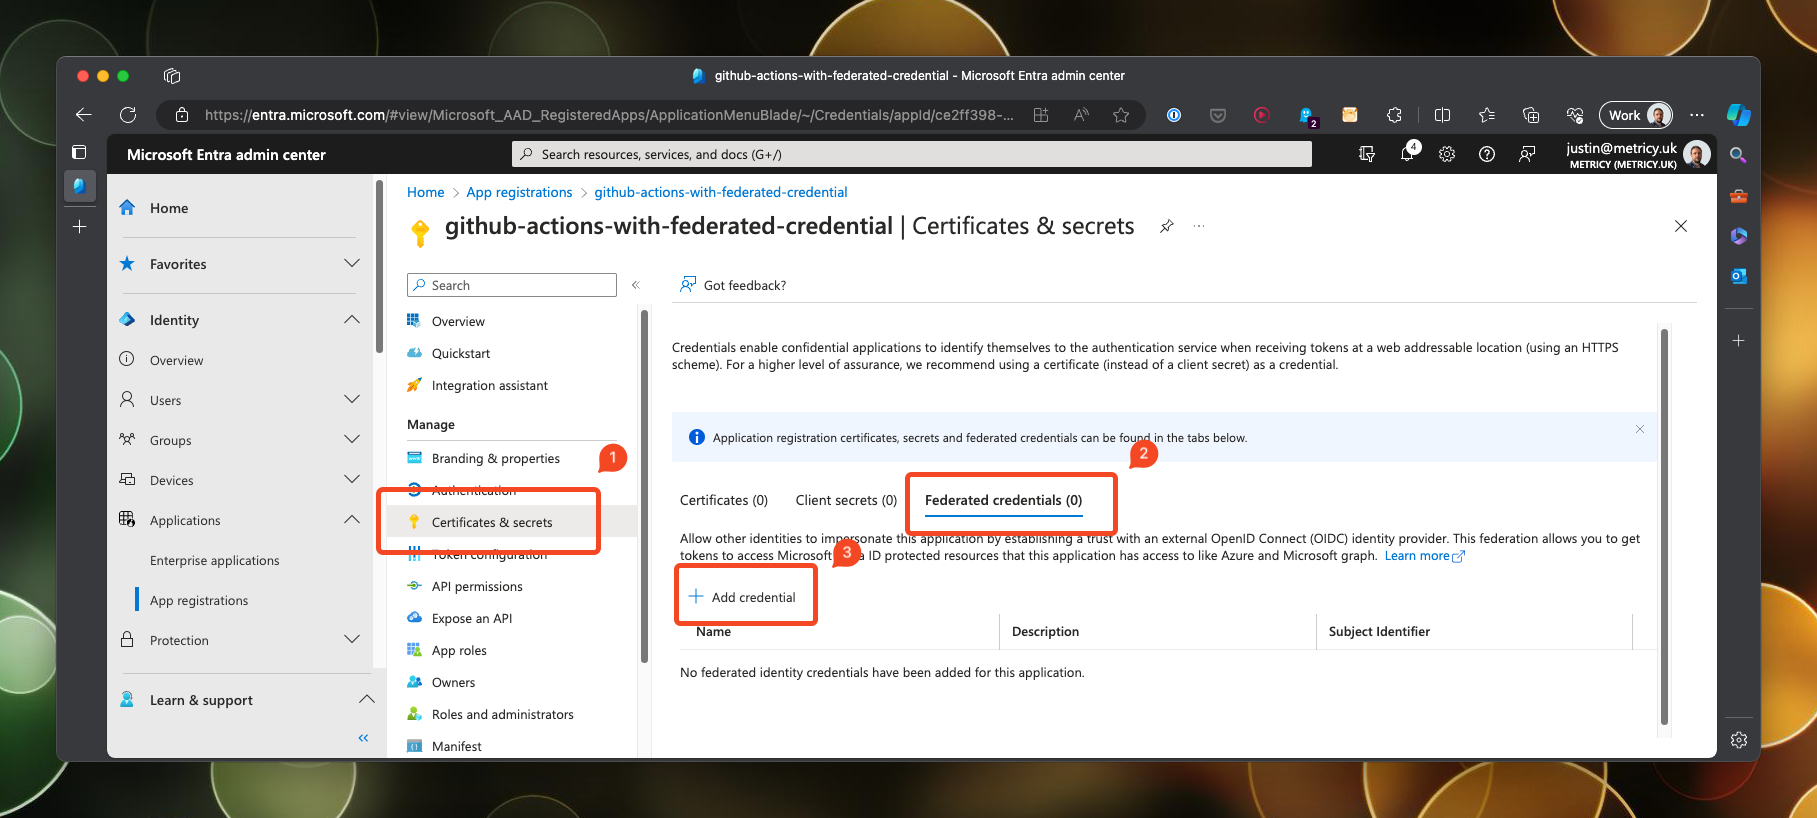Click the browser address bar URL

pyautogui.click(x=609, y=115)
